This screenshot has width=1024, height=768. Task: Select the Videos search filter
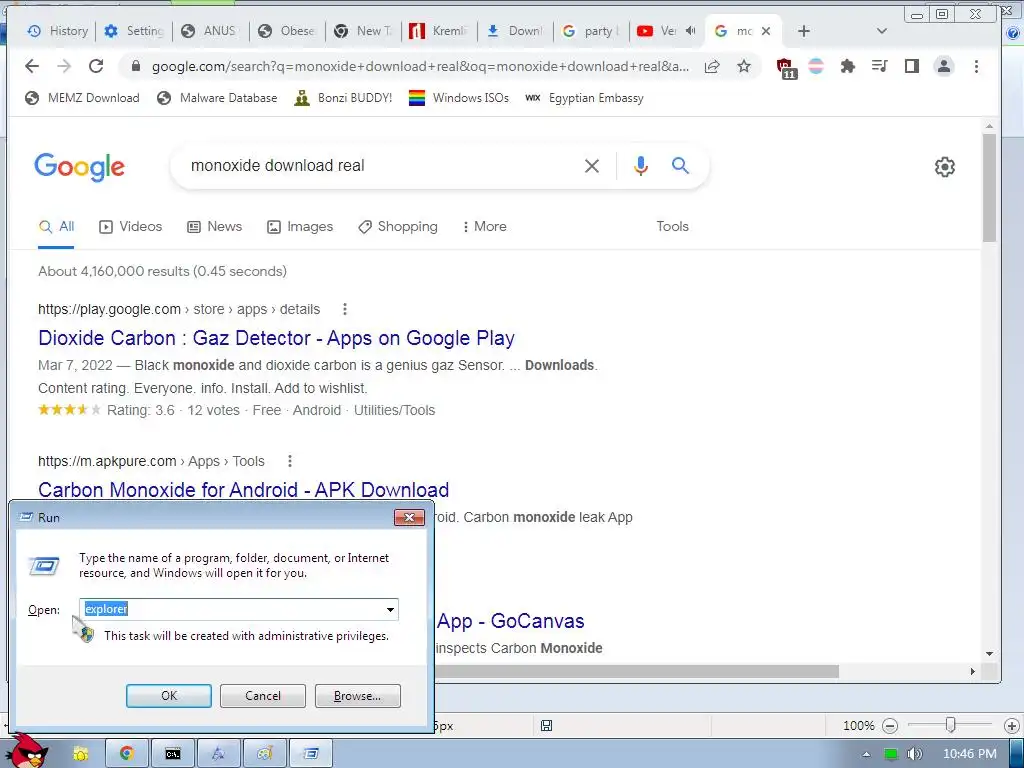click(131, 227)
